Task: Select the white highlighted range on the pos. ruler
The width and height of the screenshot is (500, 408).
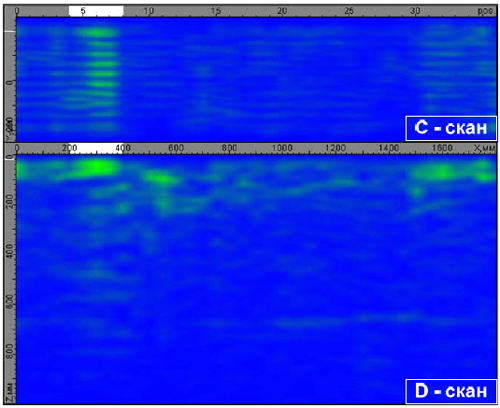Action: (x=96, y=11)
